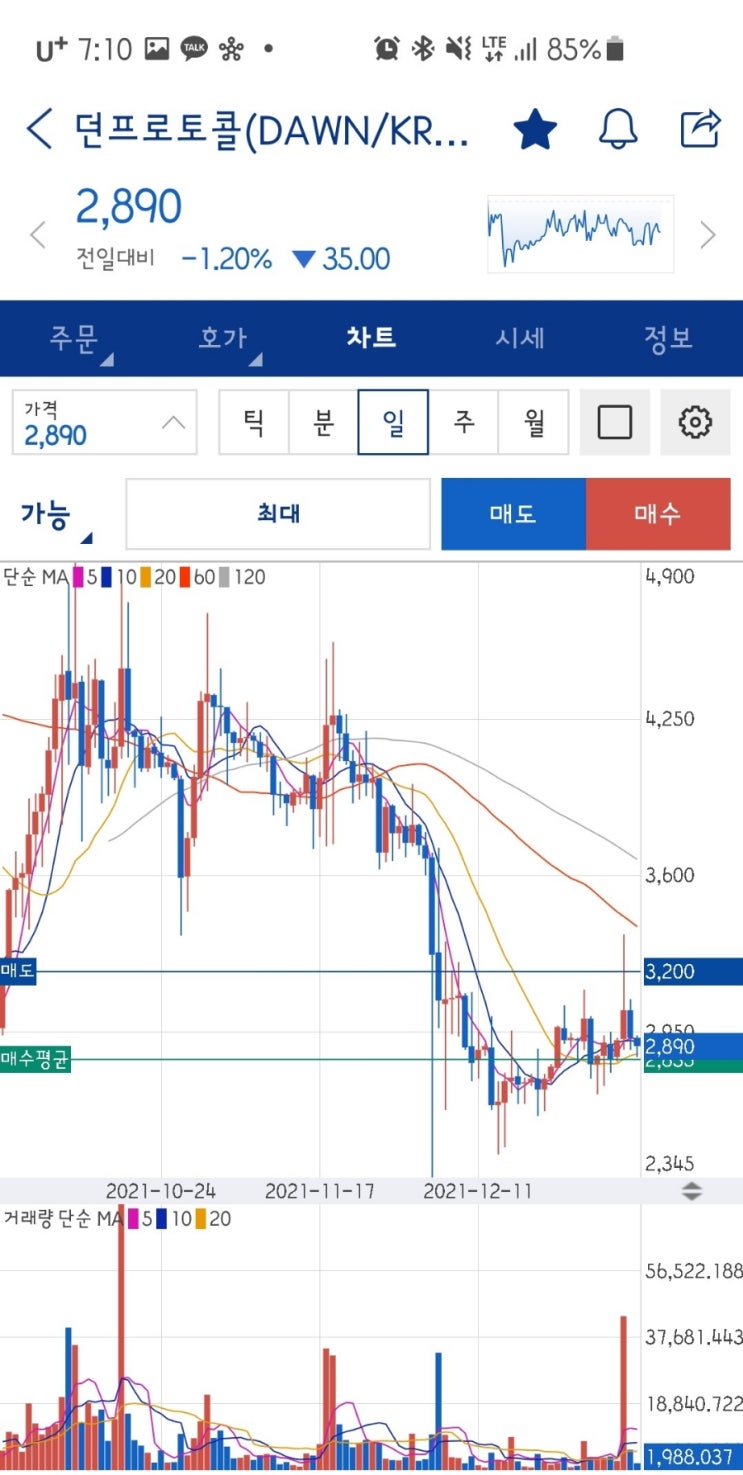Image resolution: width=743 pixels, height=1475 pixels.
Task: Click the current price 2,890
Action: coord(128,207)
